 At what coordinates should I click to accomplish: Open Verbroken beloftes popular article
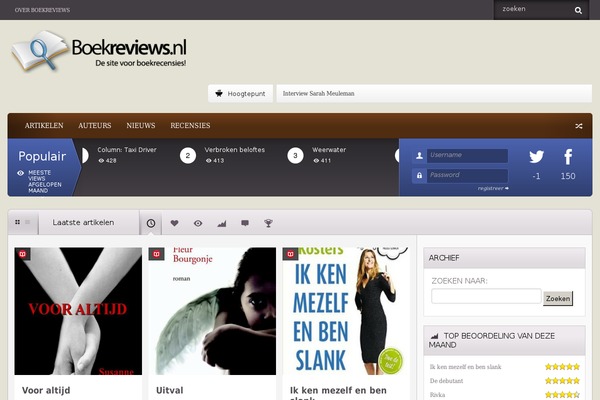point(234,150)
